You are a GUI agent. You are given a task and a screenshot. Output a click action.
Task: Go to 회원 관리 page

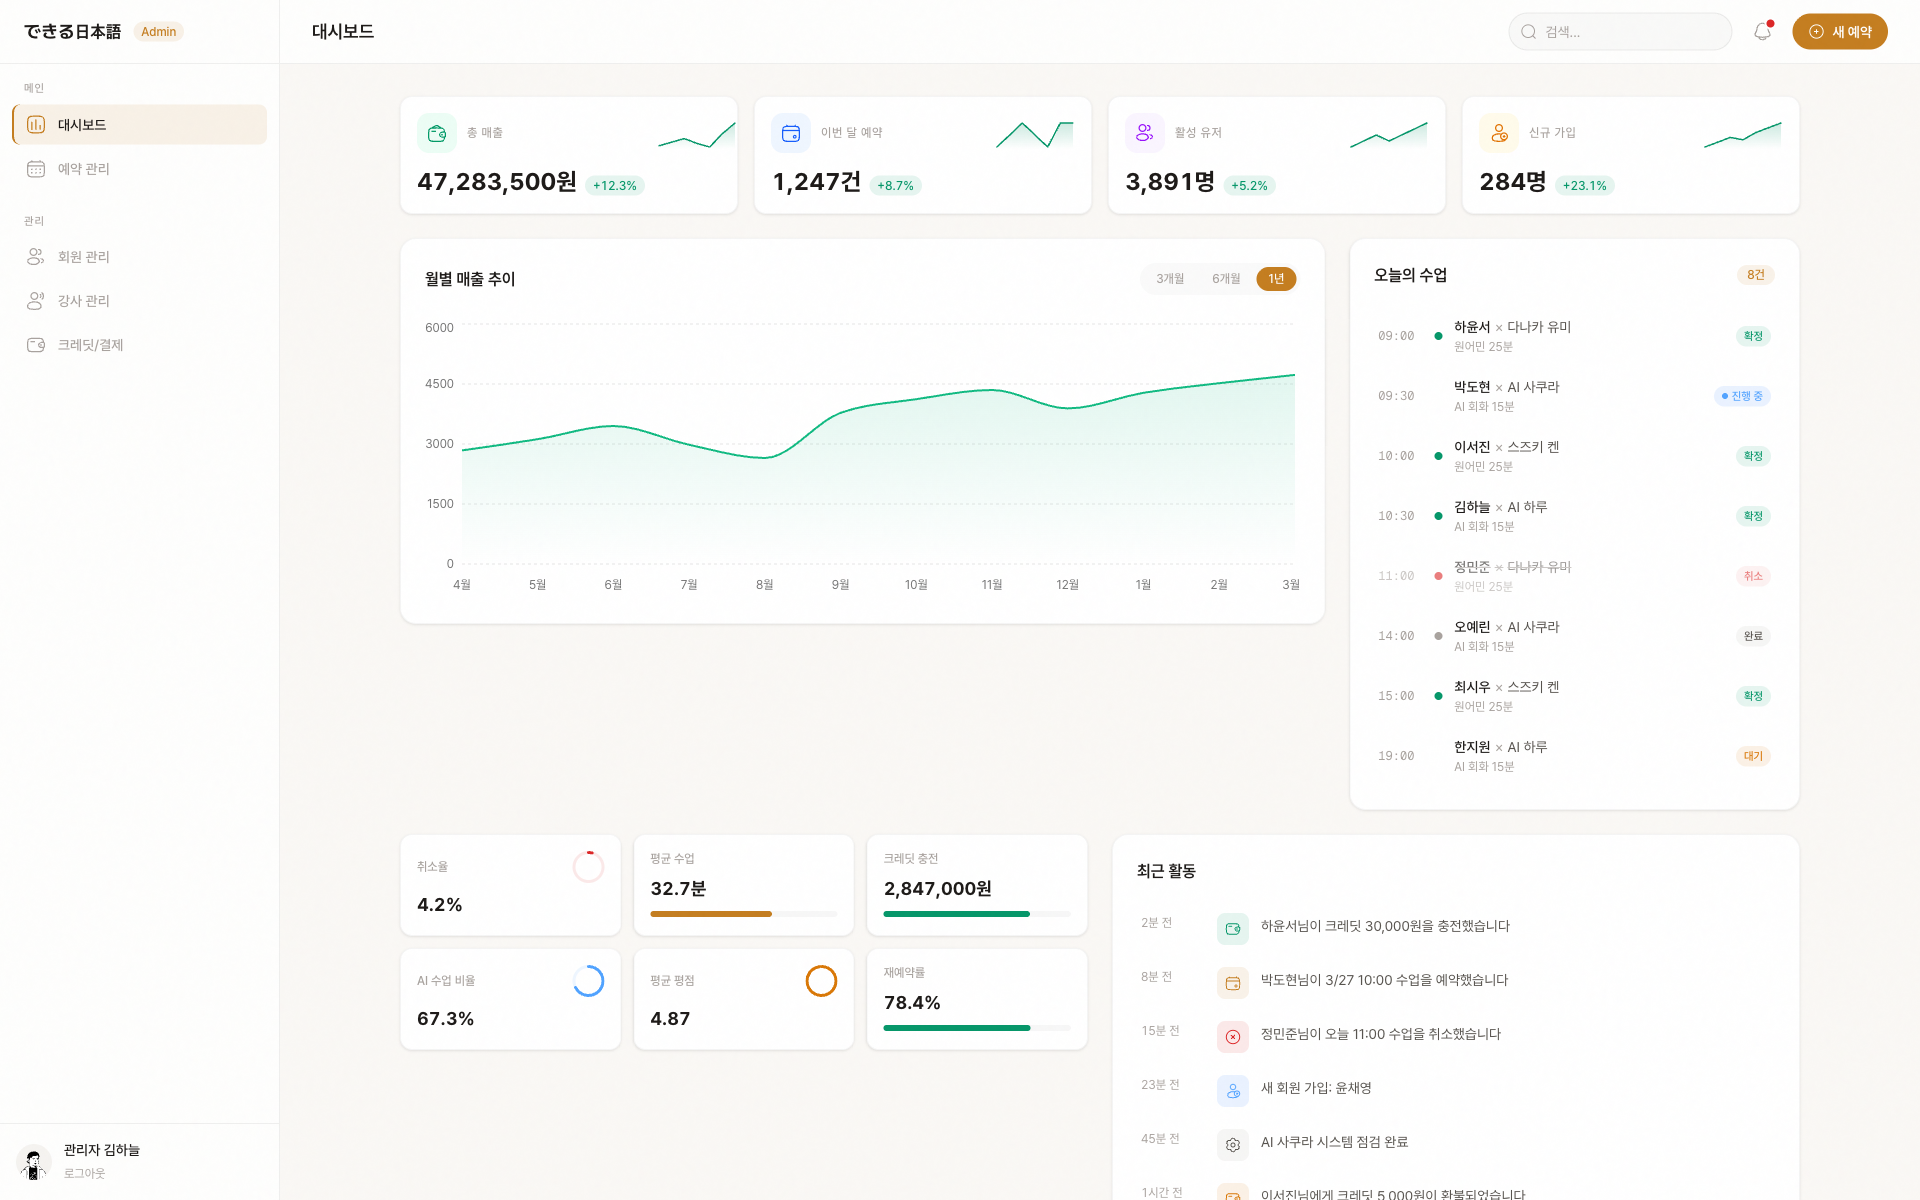point(84,257)
